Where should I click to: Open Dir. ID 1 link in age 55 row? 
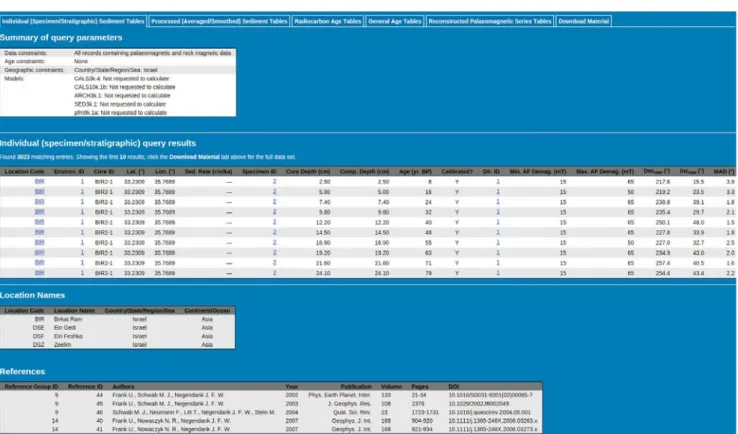498,242
